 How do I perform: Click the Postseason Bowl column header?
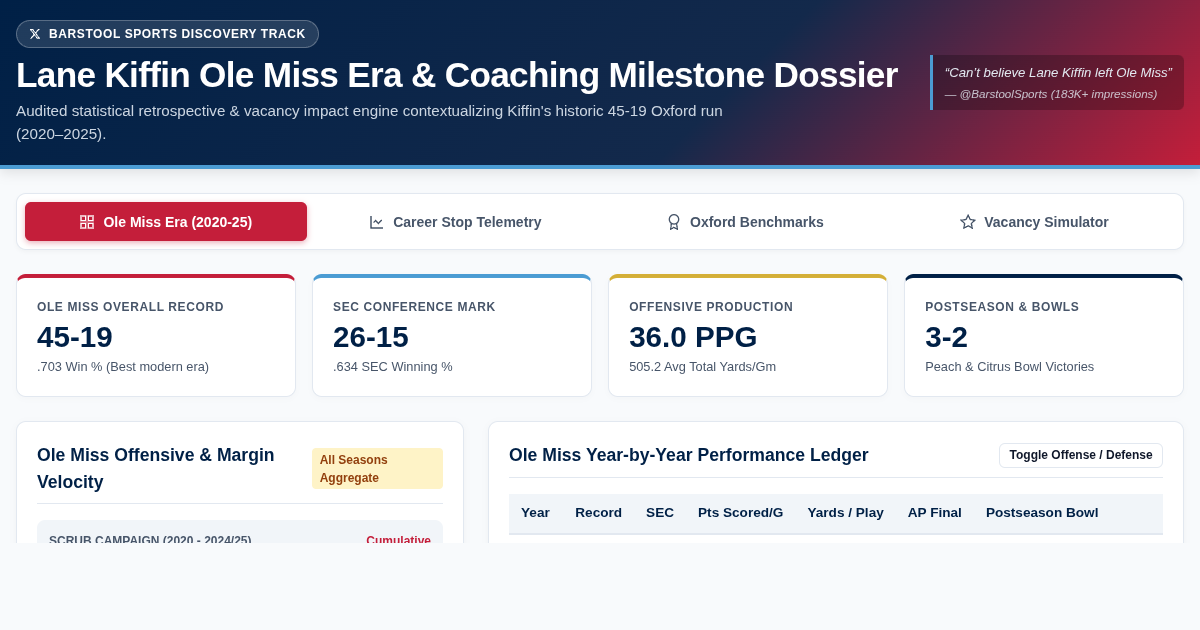pyautogui.click(x=1042, y=513)
